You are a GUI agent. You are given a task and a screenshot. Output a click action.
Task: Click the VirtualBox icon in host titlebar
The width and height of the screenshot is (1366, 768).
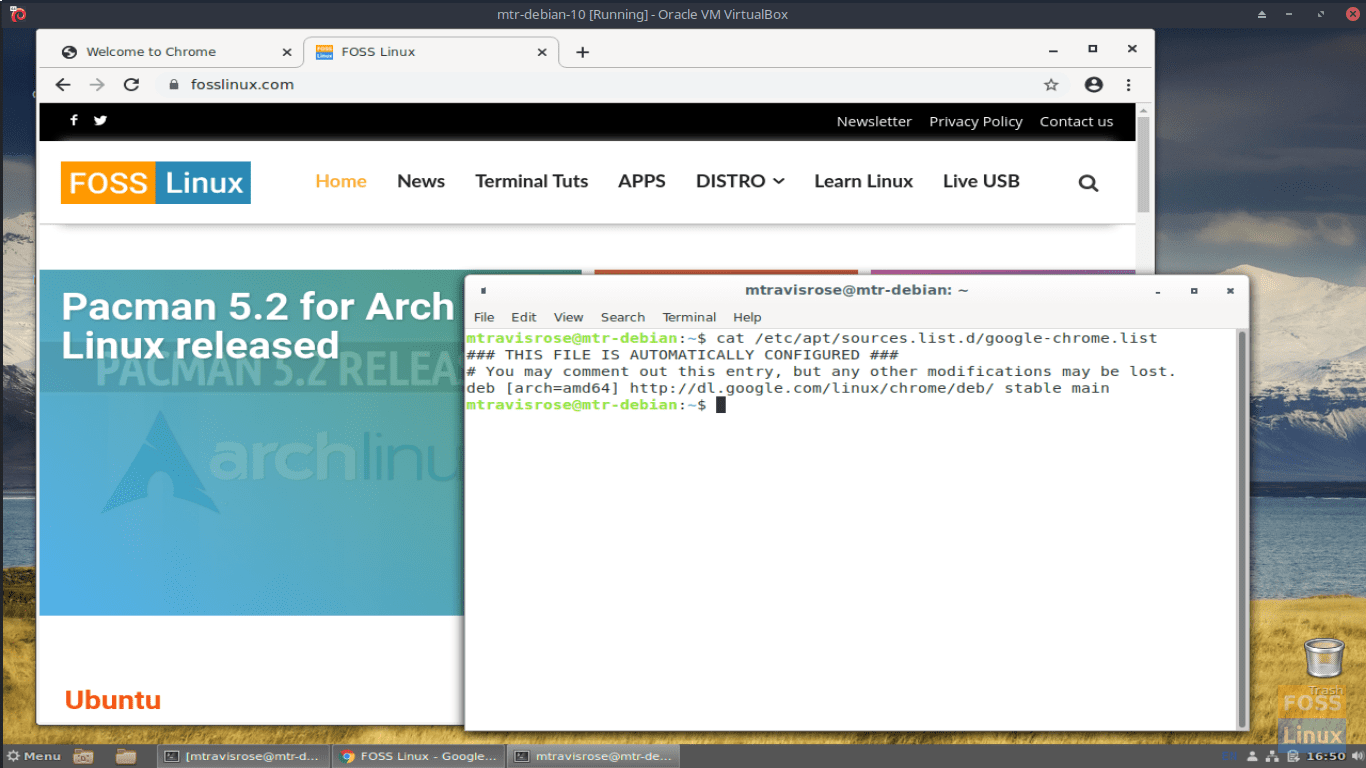(17, 14)
